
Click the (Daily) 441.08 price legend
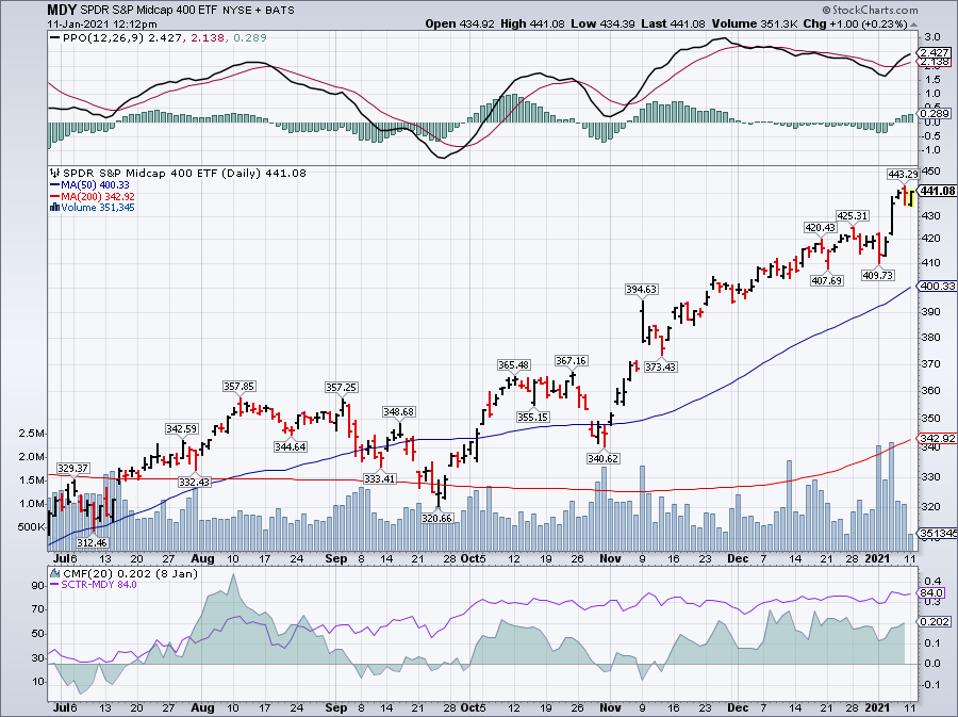(x=263, y=173)
